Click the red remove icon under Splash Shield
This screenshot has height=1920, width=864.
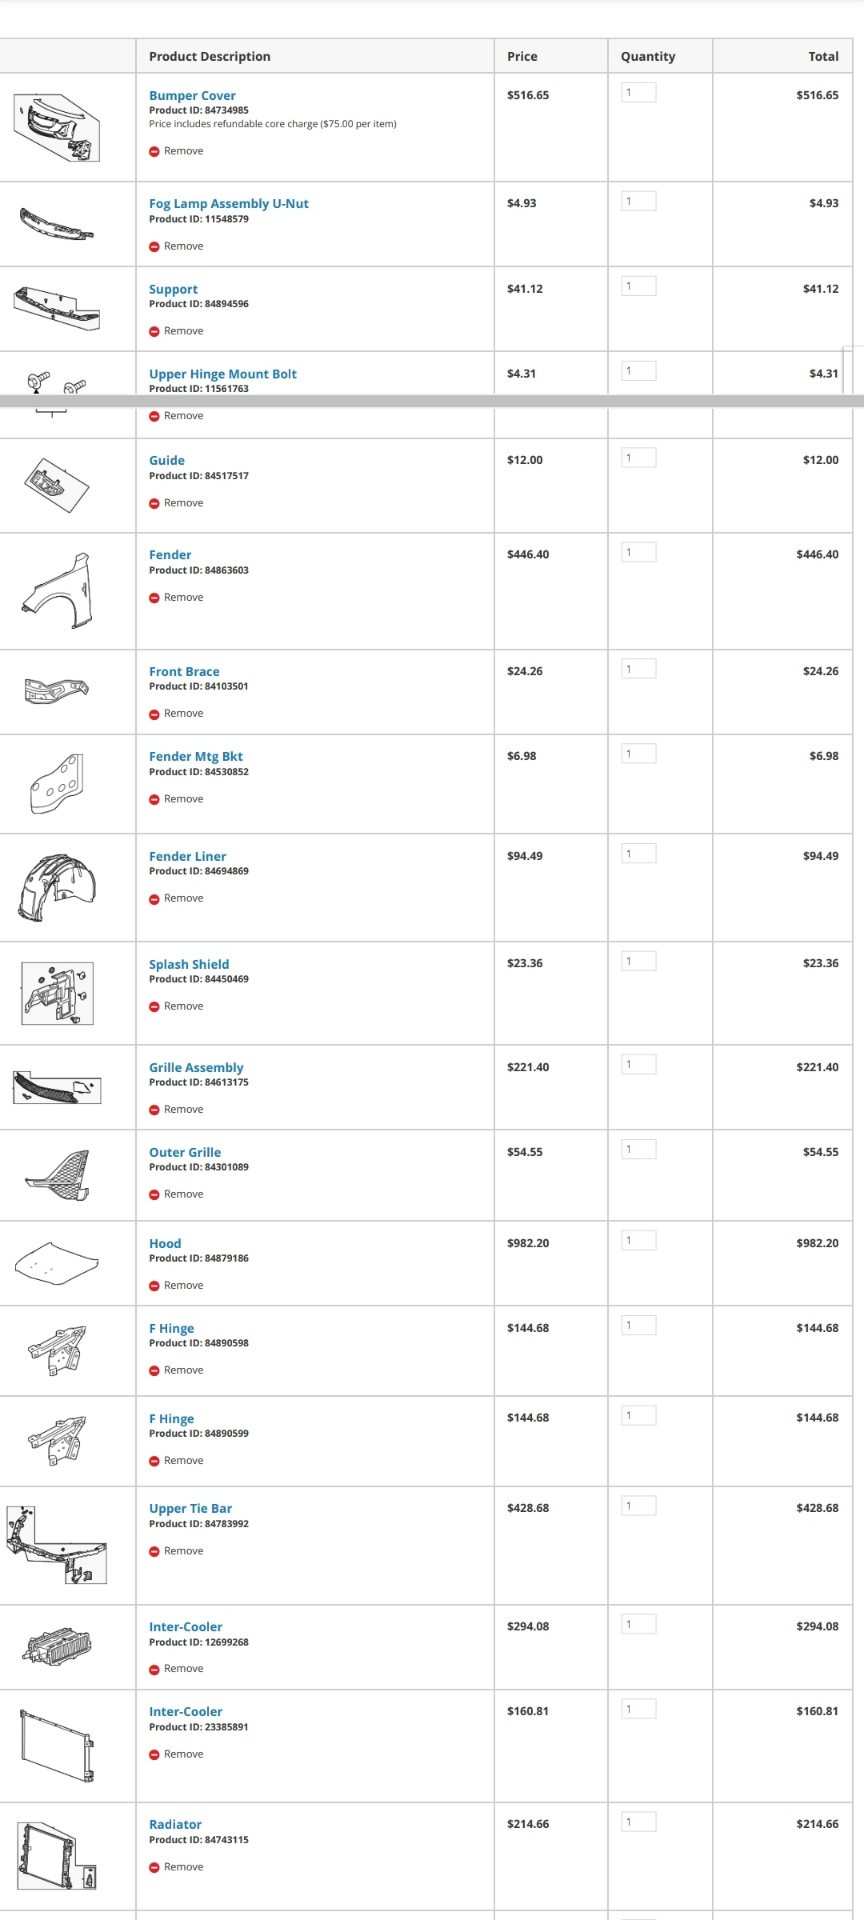tap(154, 1007)
